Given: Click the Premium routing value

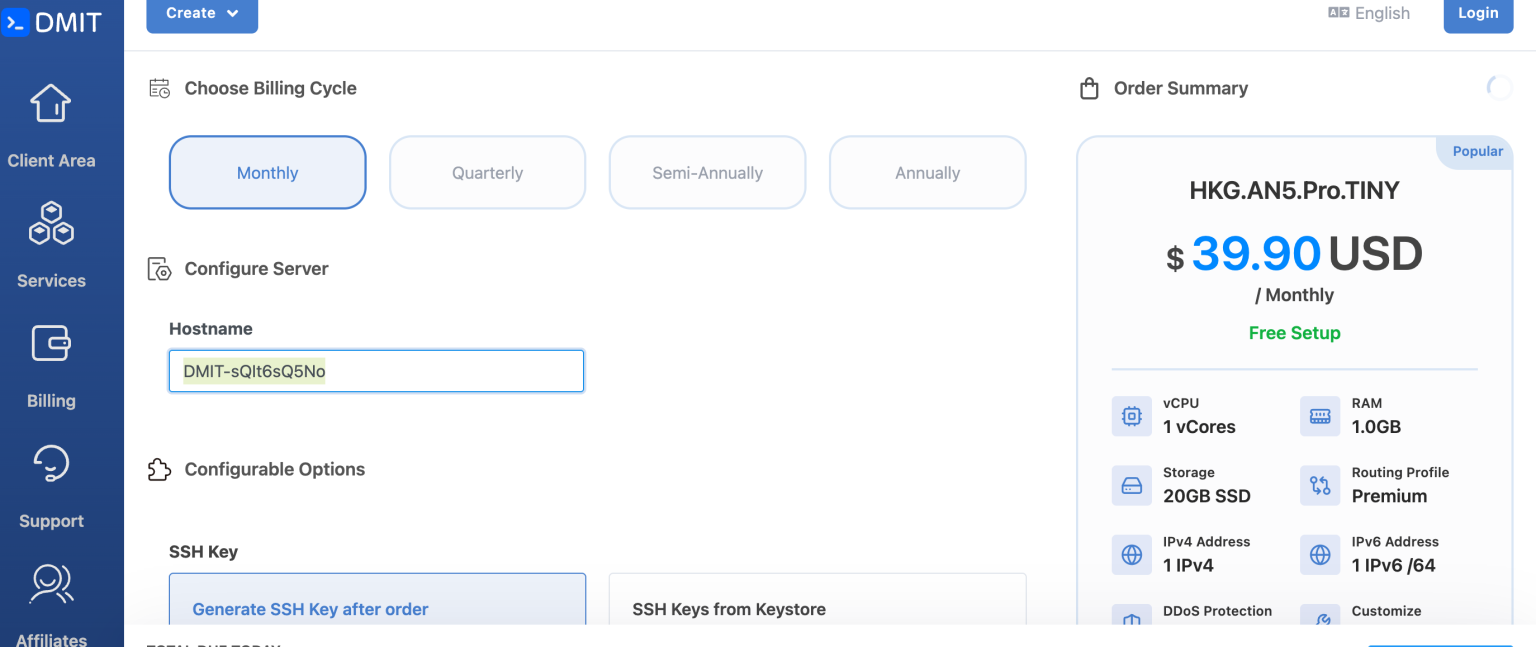Looking at the screenshot, I should coord(1389,496).
